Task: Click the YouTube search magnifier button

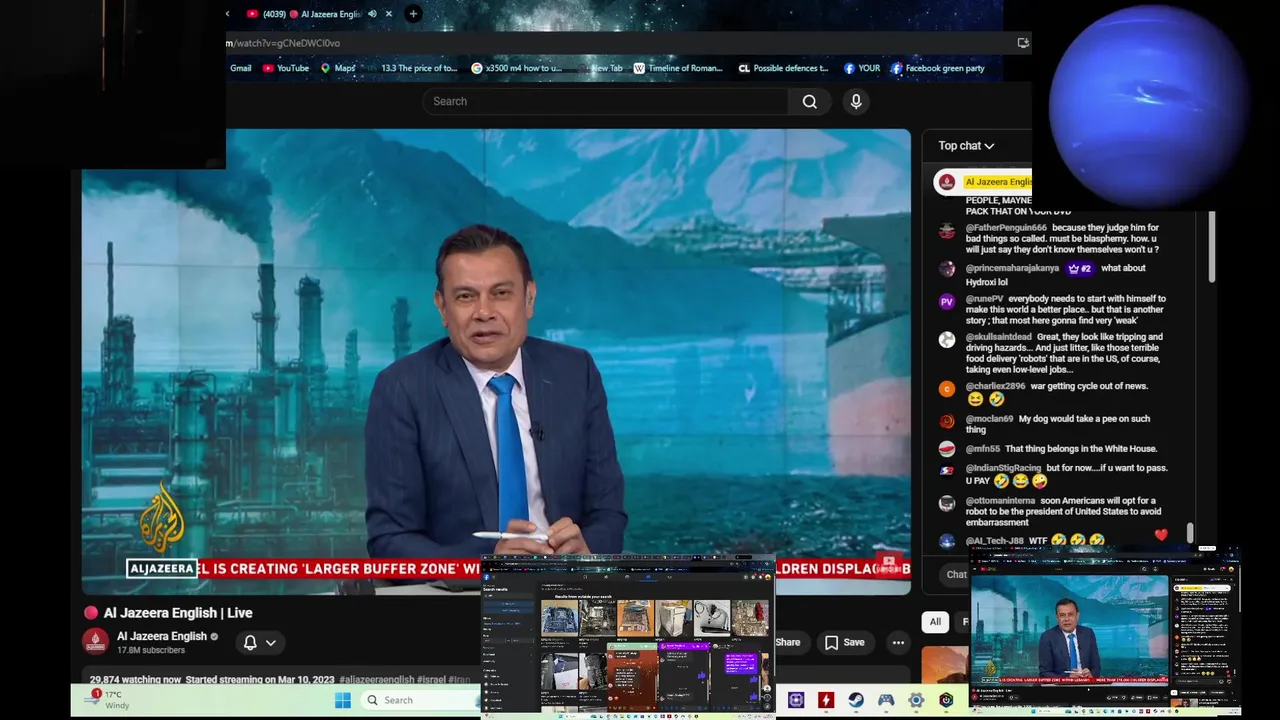Action: coord(810,101)
